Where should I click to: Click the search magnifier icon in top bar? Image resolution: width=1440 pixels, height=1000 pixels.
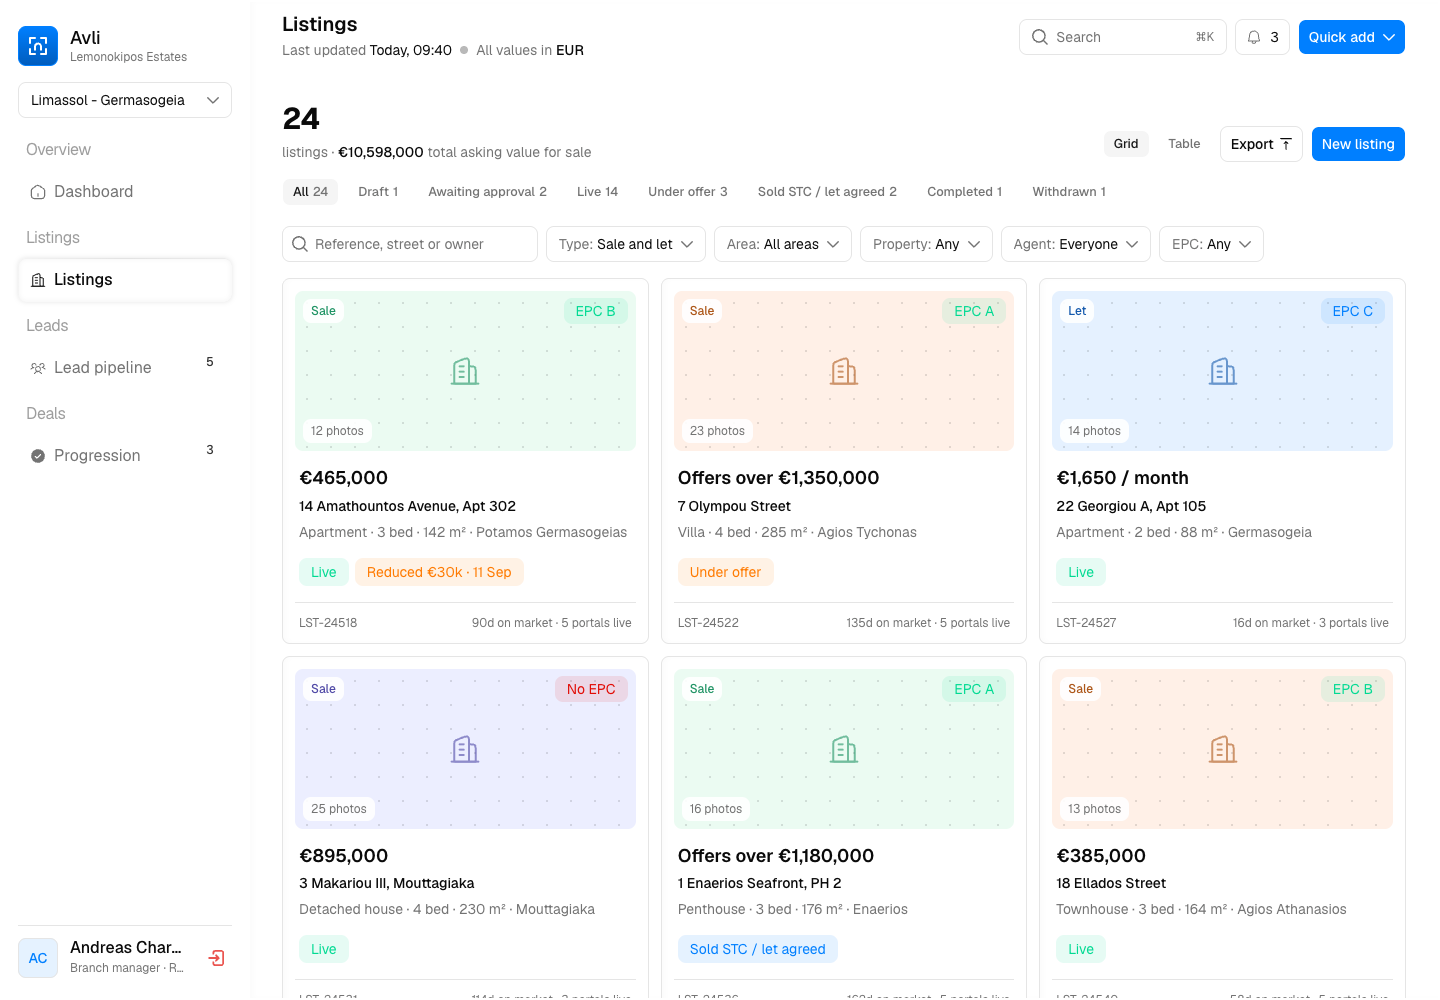point(1040,37)
